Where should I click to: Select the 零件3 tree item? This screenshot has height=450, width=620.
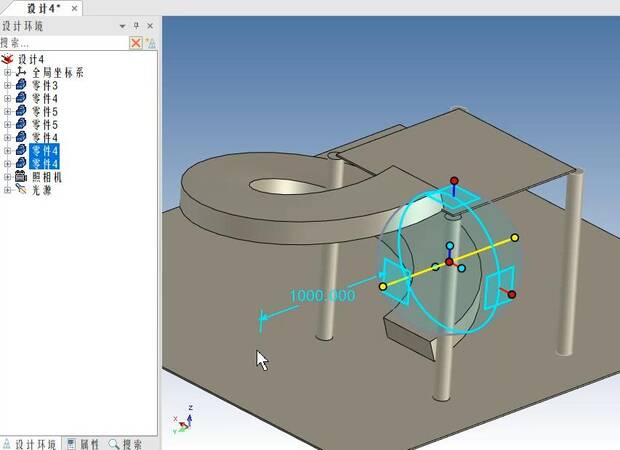(x=45, y=86)
